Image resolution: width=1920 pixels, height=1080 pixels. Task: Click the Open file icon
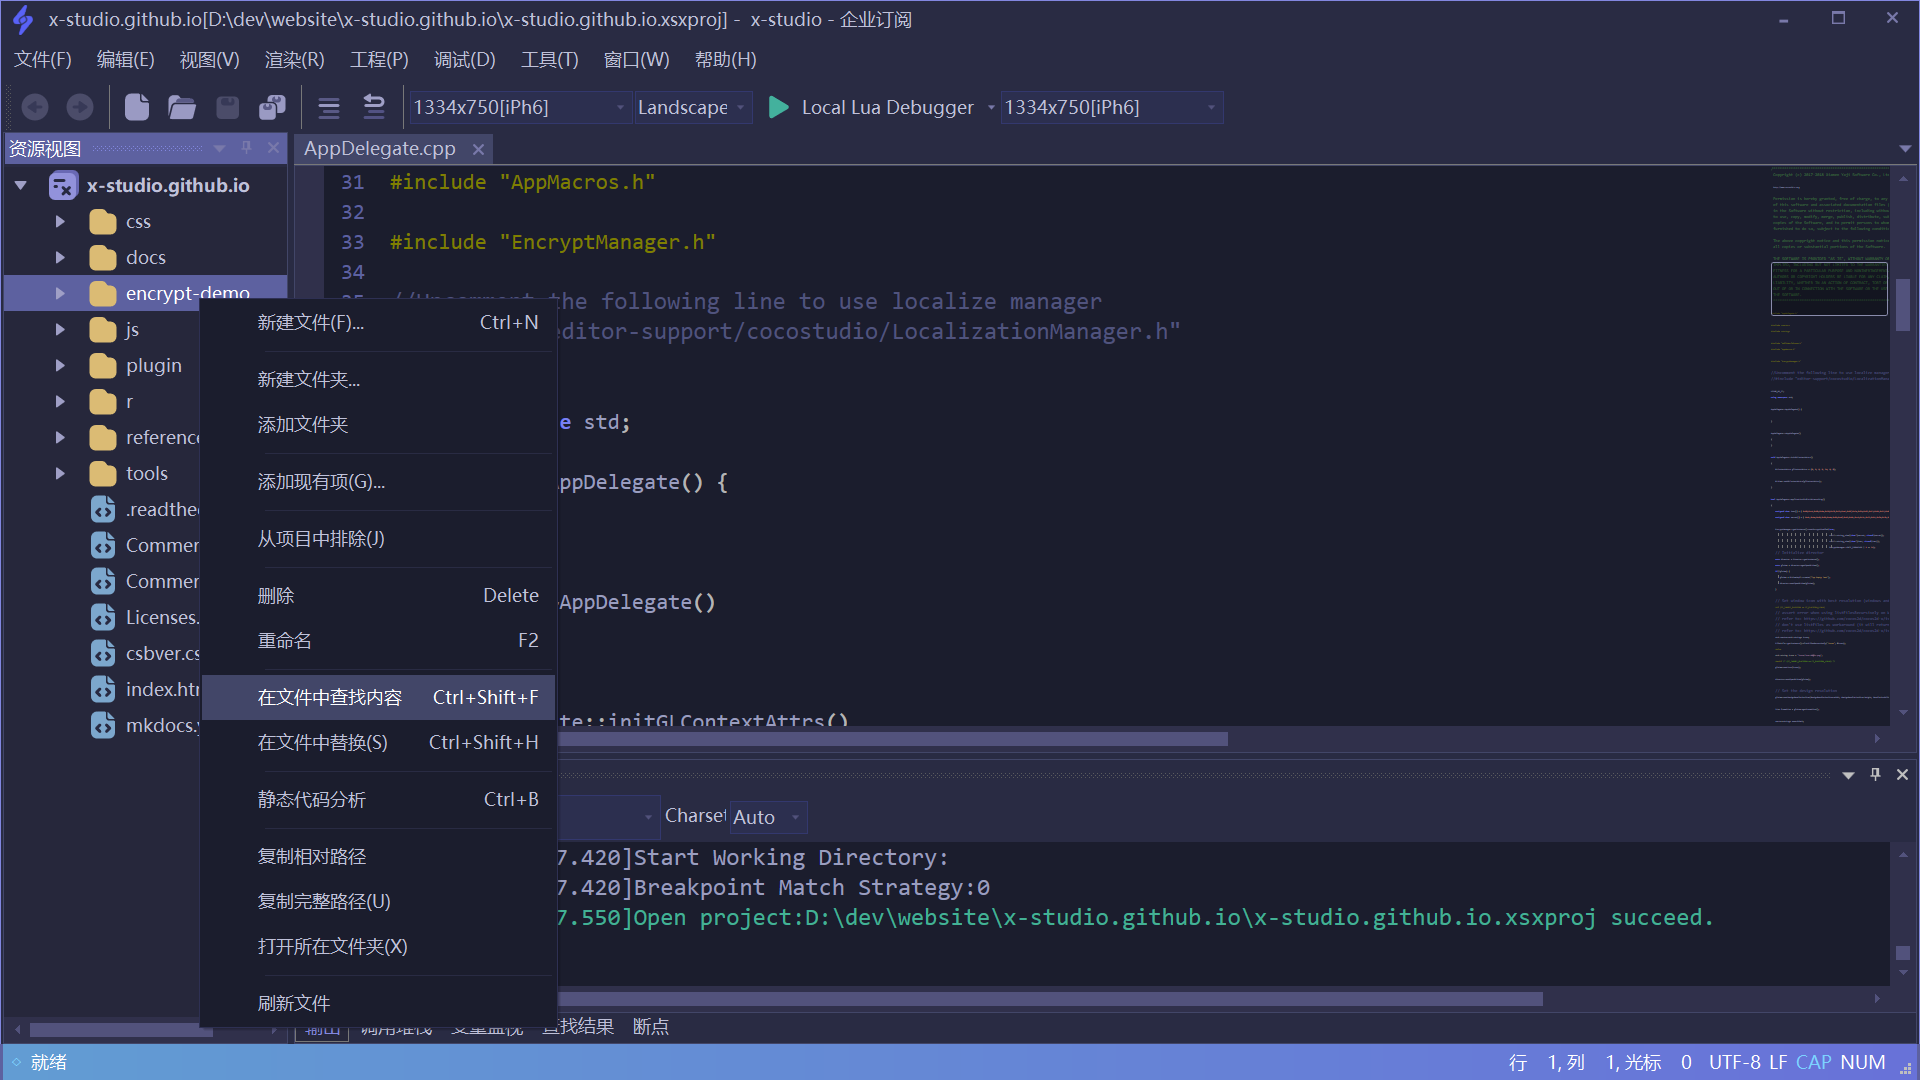point(181,107)
